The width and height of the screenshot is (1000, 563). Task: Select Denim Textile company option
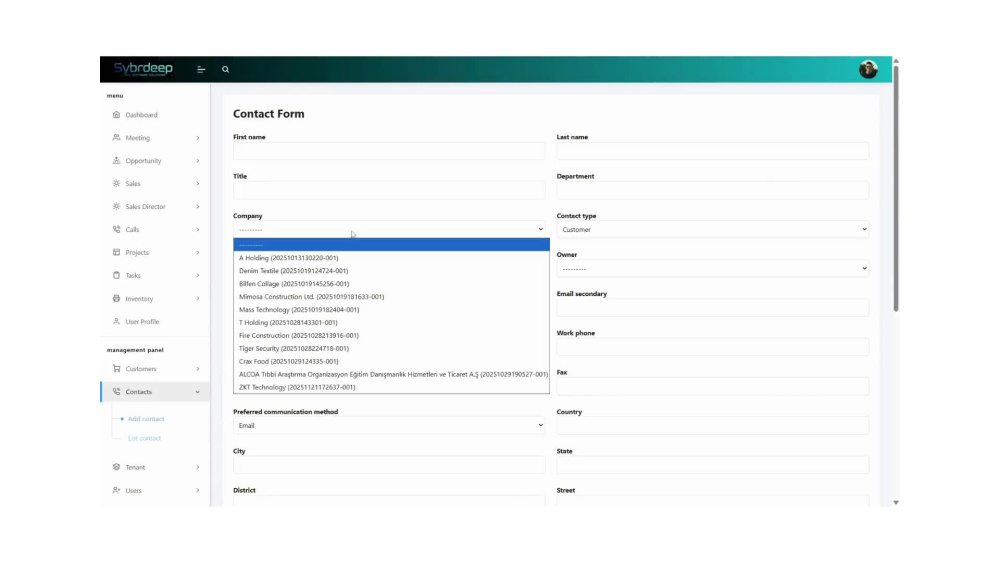coord(391,271)
